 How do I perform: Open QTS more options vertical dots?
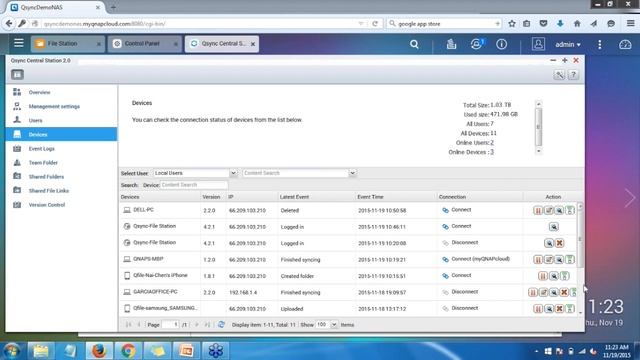pyautogui.click(x=600, y=44)
